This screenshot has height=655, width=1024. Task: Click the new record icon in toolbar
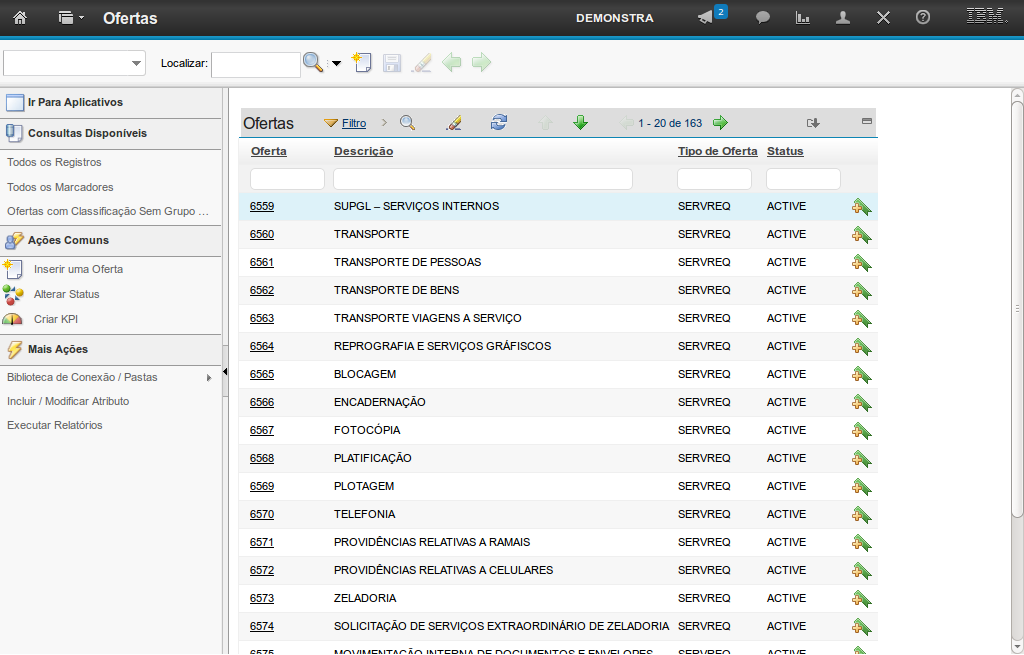(x=362, y=63)
